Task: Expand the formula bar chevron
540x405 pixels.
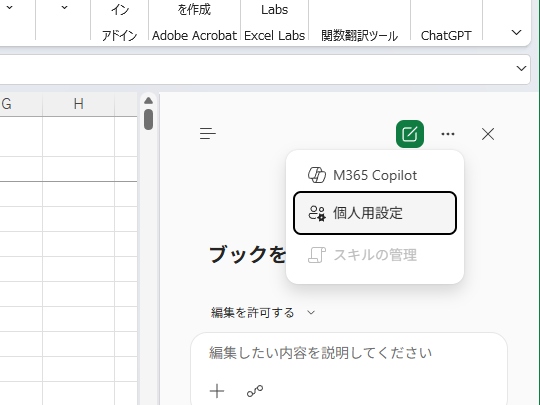Action: (x=521, y=69)
